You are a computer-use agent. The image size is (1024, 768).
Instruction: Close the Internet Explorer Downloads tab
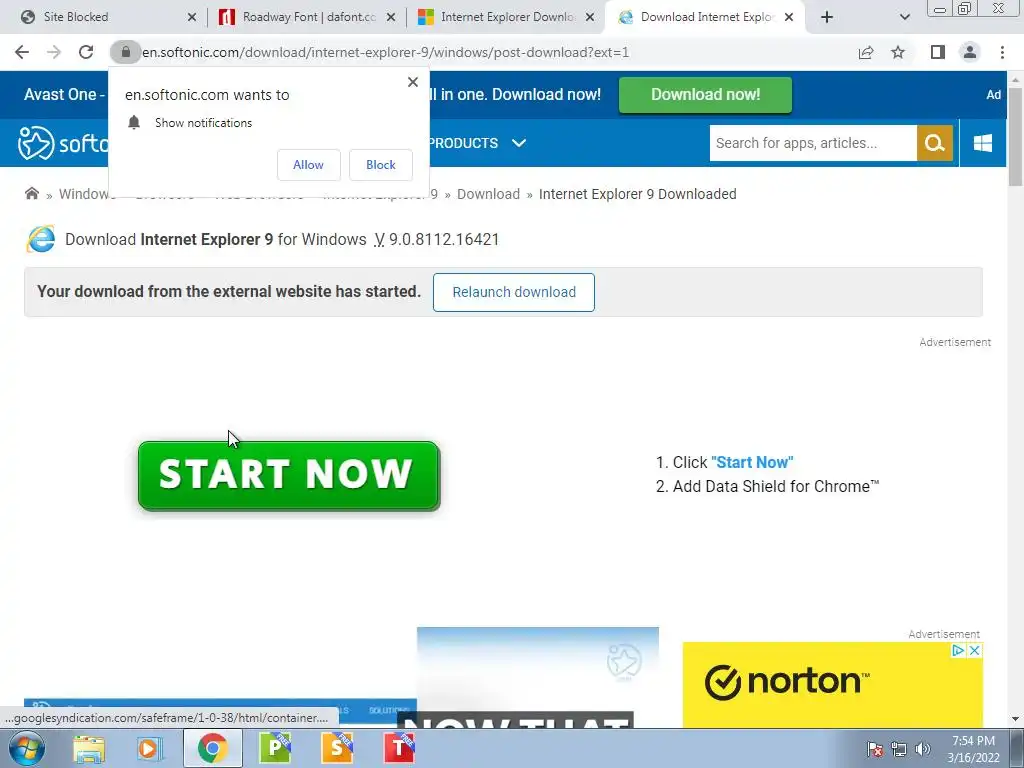[x=590, y=17]
